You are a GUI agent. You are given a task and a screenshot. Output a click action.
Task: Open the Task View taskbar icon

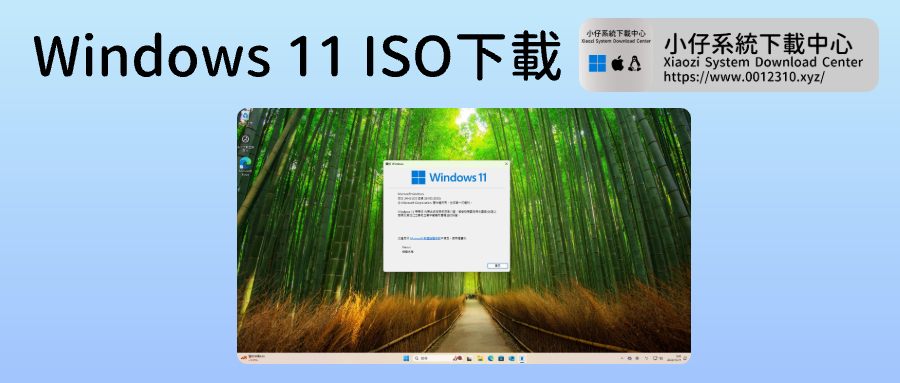click(469, 358)
